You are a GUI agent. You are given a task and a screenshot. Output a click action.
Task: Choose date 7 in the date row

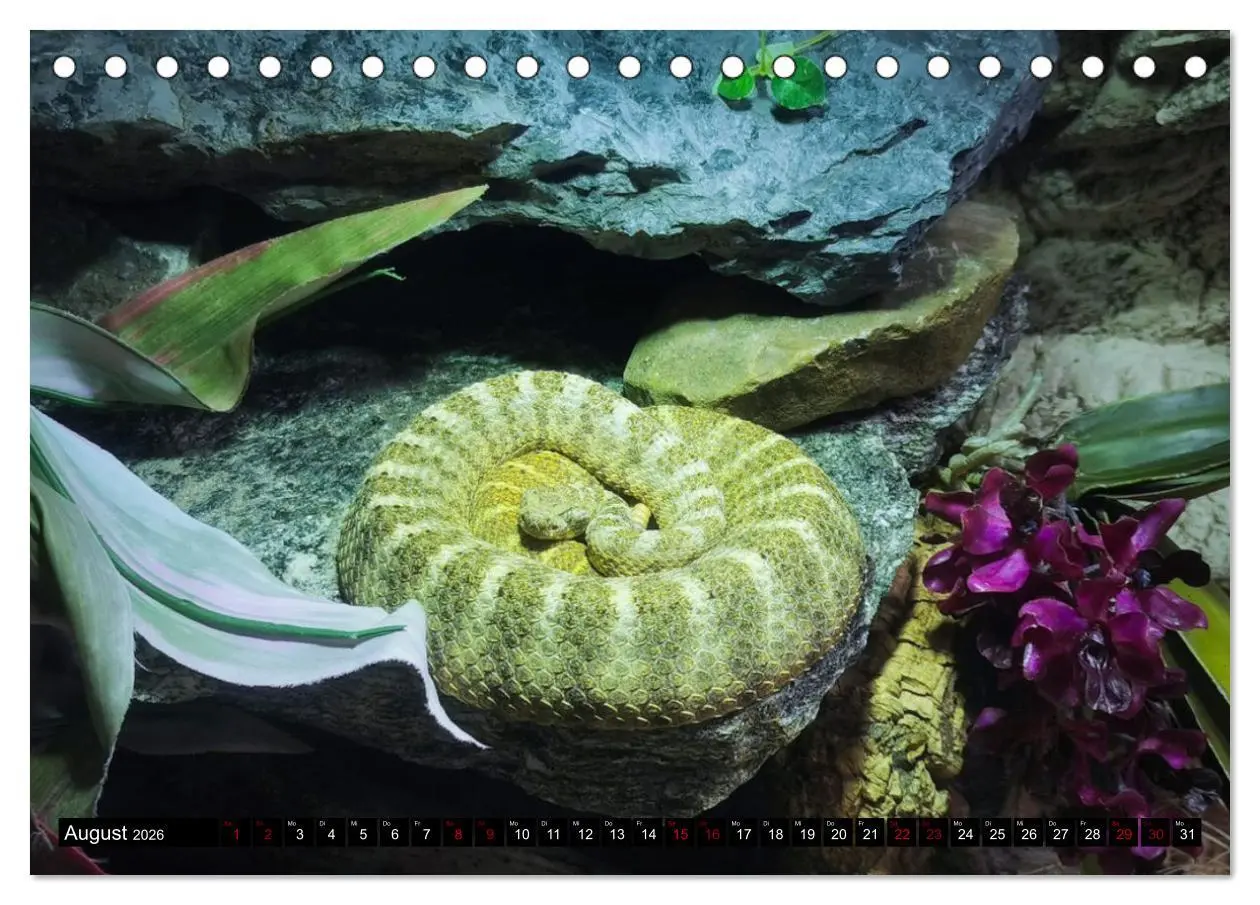click(x=426, y=833)
